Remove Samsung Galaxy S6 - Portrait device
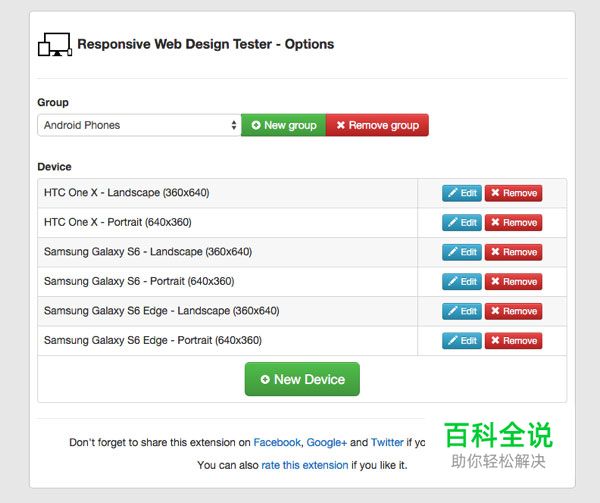Viewport: 600px width, 503px height. pyautogui.click(x=514, y=282)
